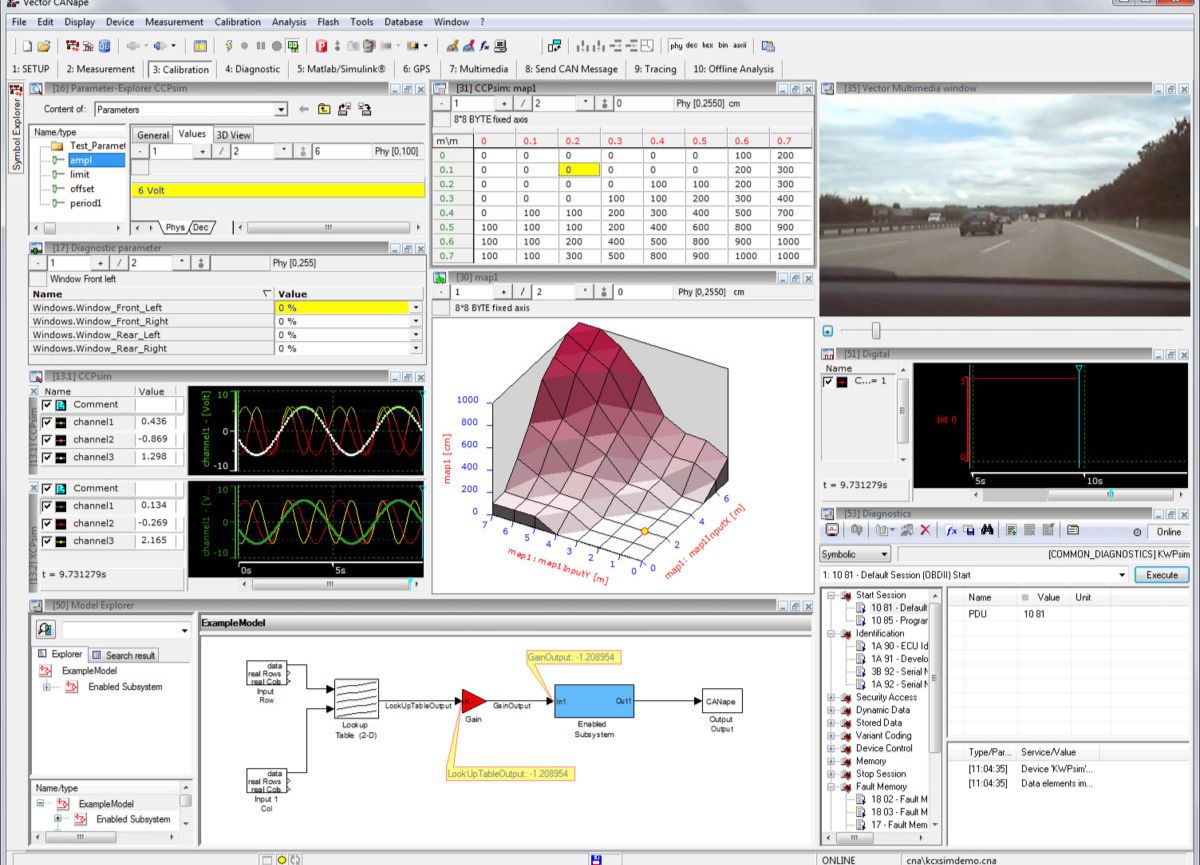Click the Execute button in Diagnostics

pyautogui.click(x=1160, y=574)
